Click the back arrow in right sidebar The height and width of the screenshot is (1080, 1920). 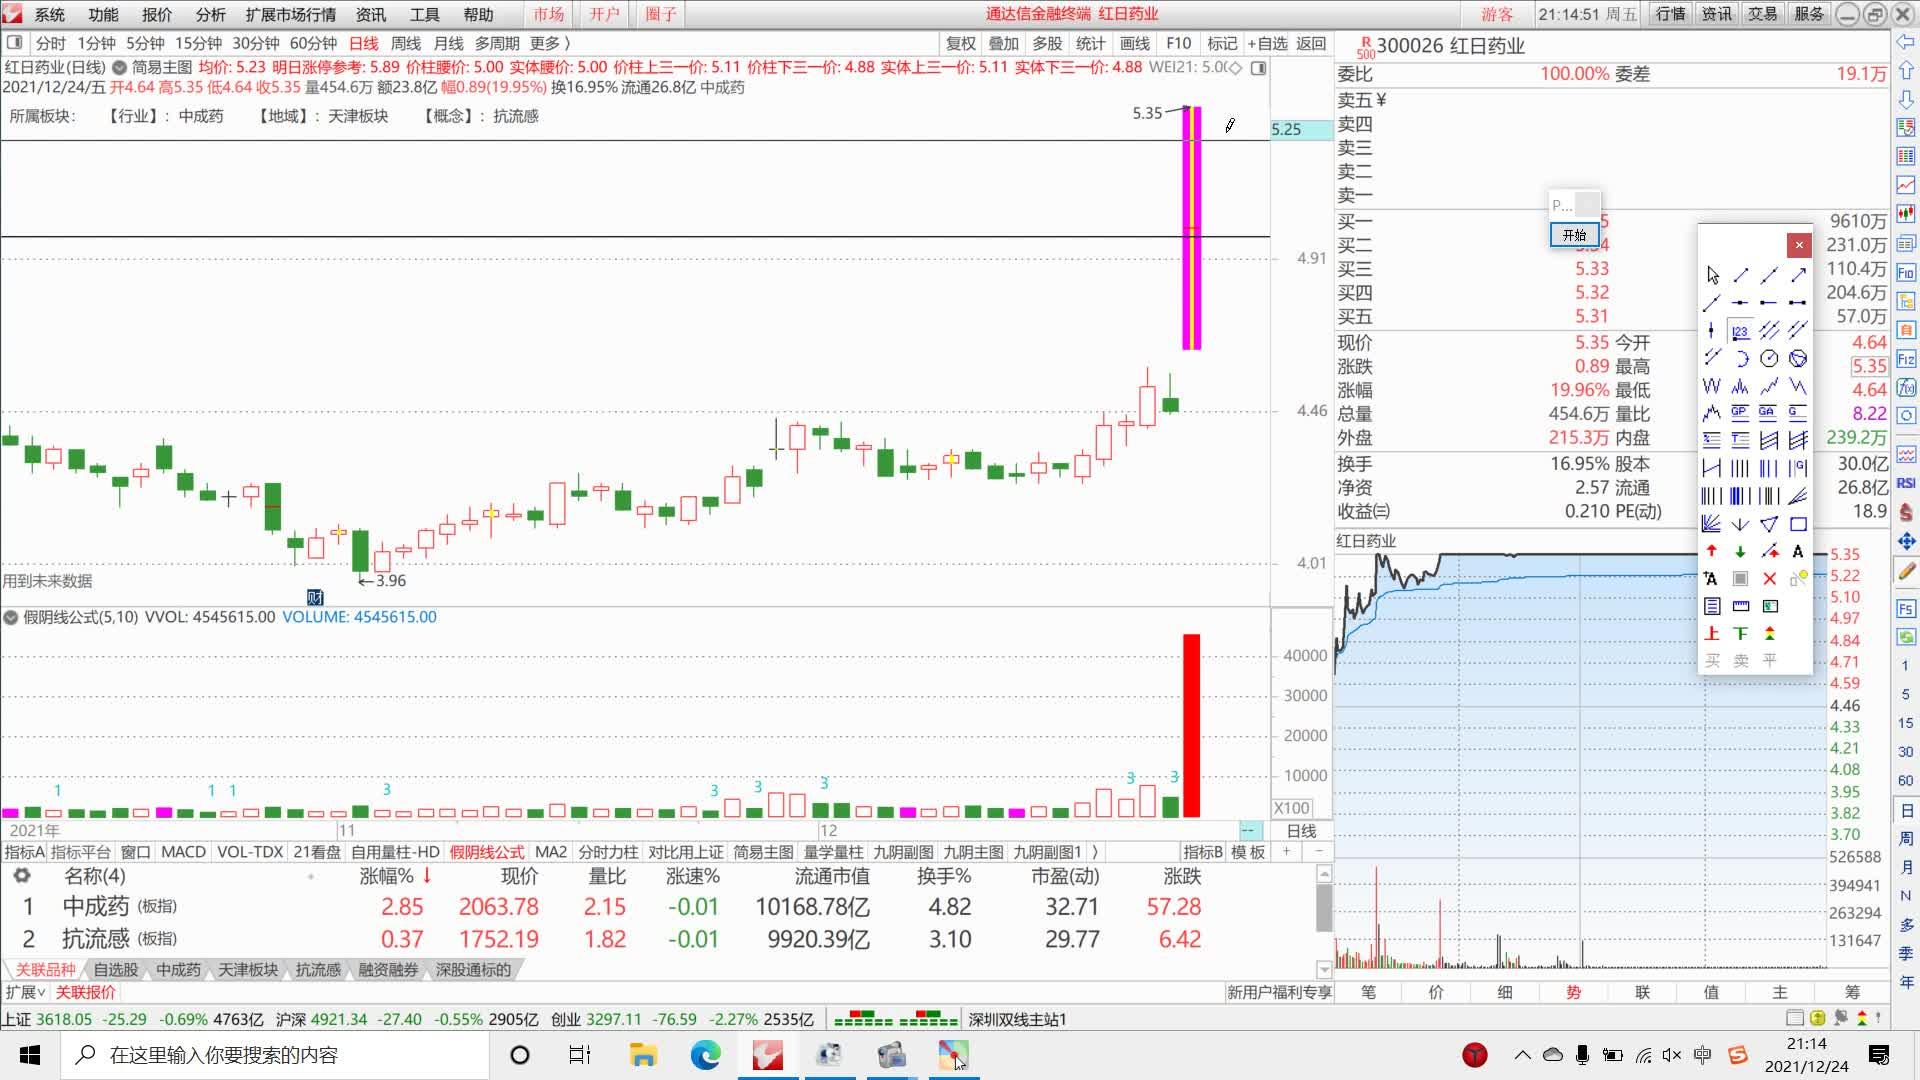click(x=1906, y=42)
